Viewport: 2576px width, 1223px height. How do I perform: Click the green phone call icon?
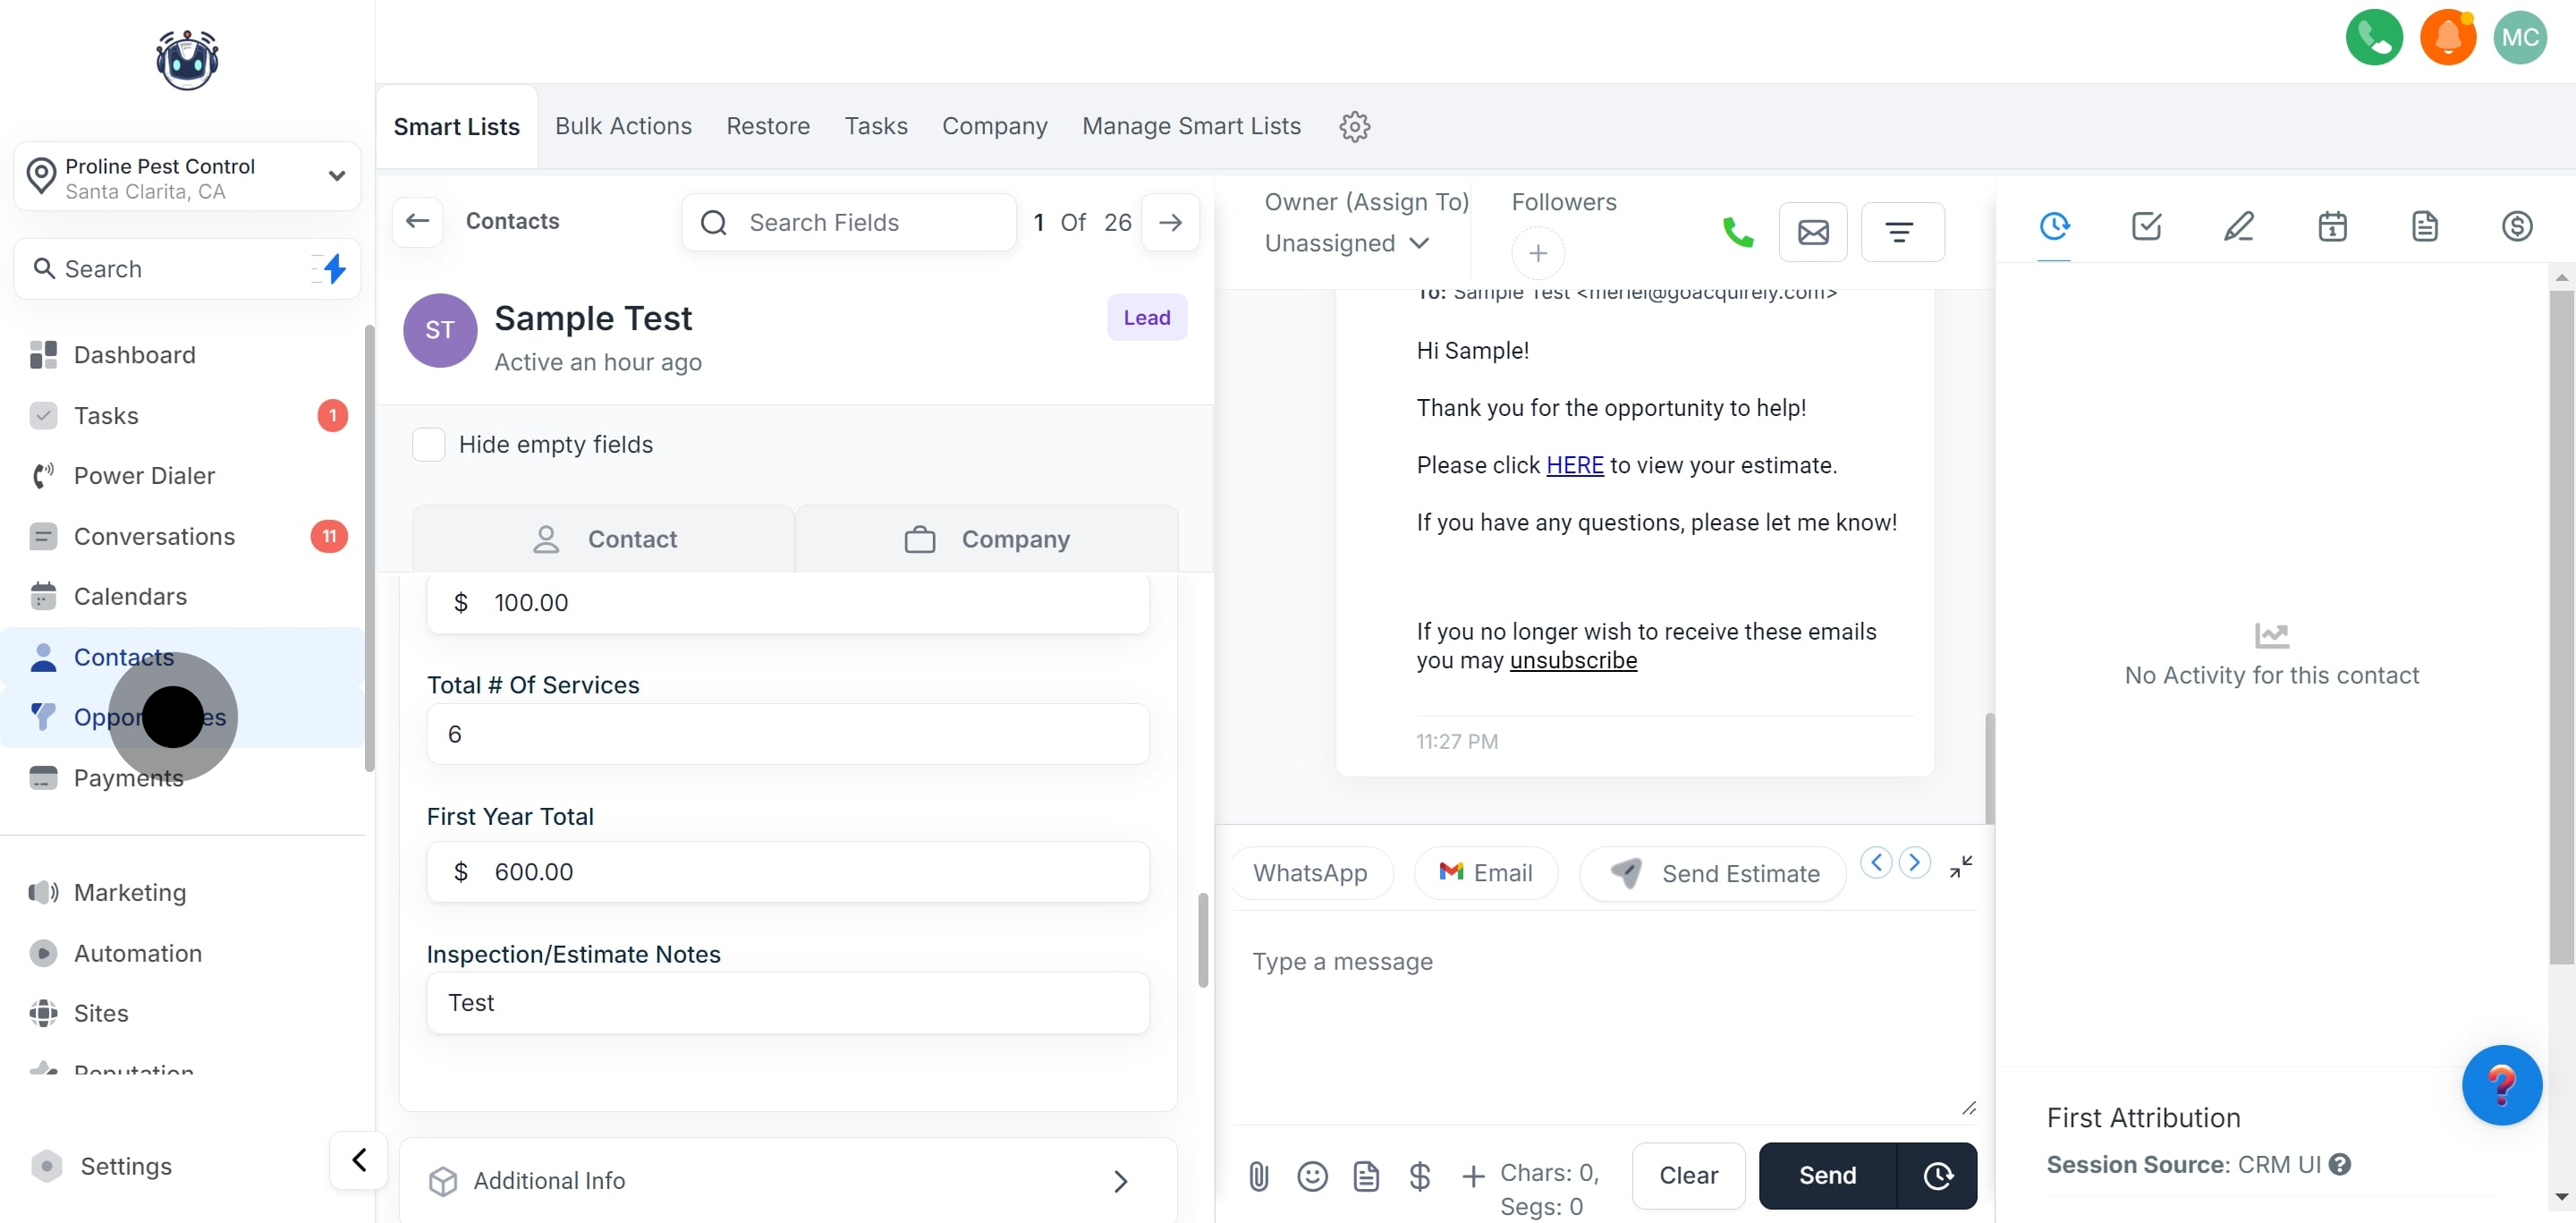[x=1737, y=232]
